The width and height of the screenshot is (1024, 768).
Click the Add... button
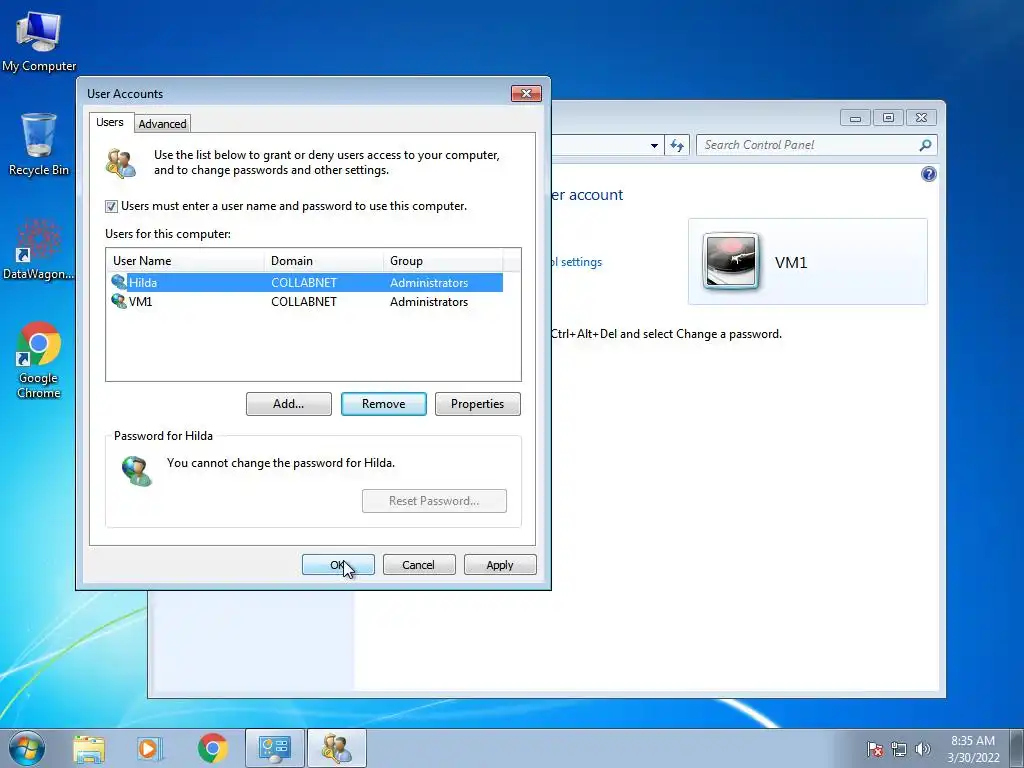[289, 404]
